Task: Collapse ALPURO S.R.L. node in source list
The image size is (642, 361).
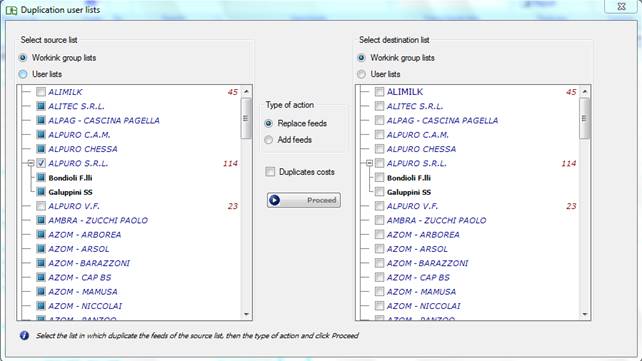Action: click(31, 163)
